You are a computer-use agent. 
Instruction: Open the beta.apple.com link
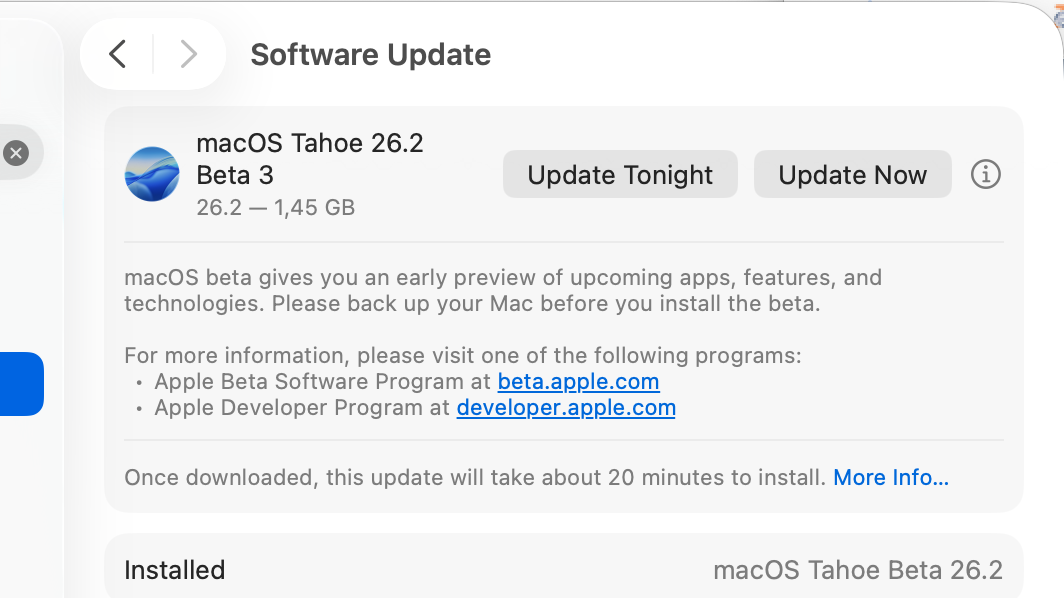point(578,381)
